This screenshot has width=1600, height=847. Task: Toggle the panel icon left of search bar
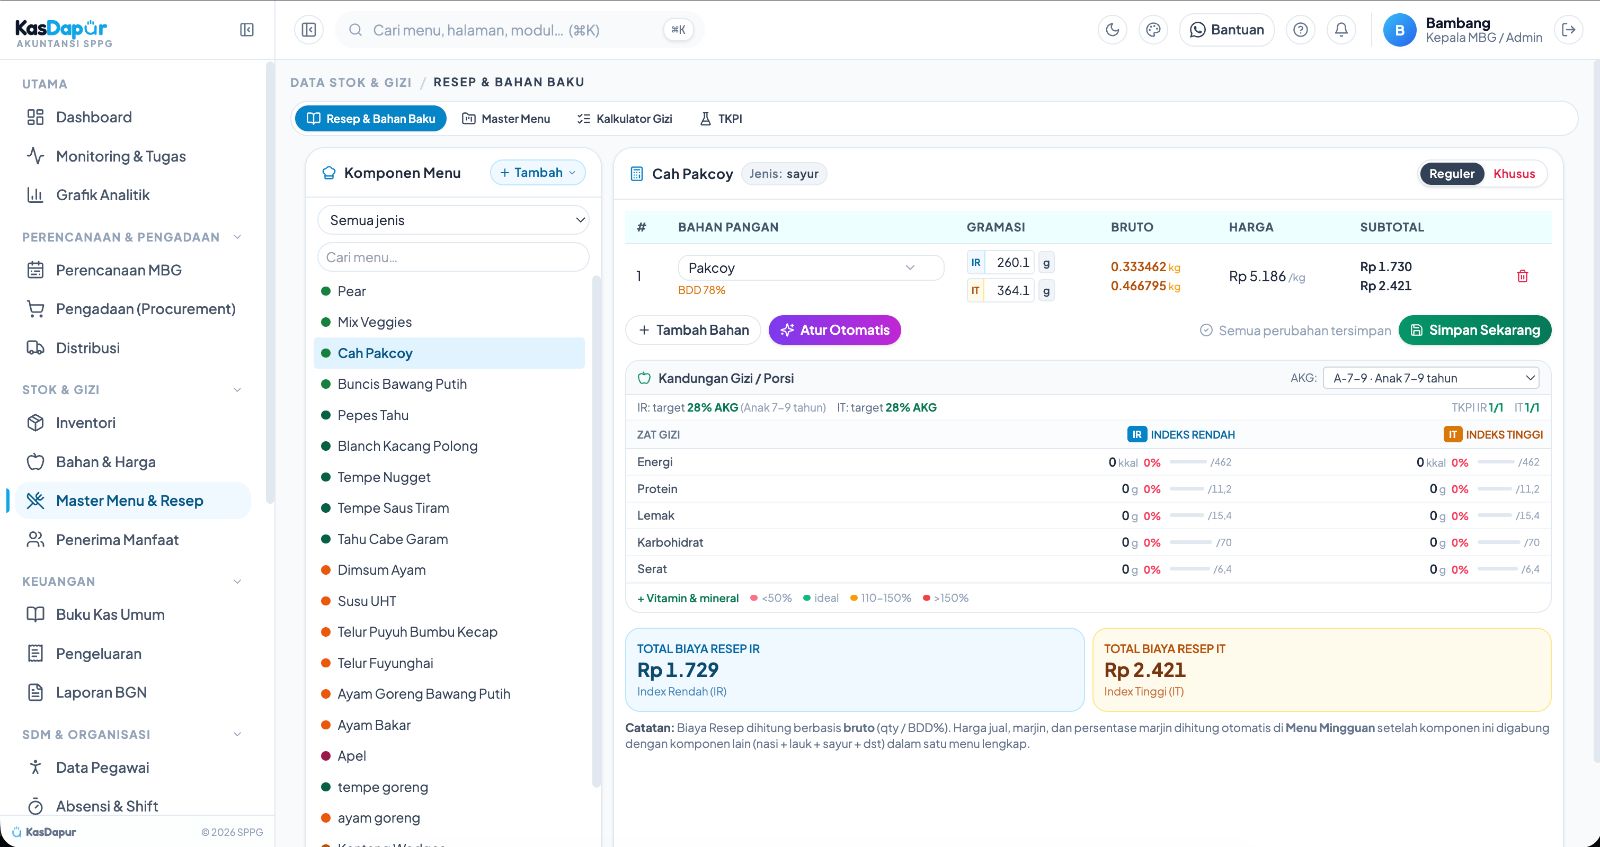coord(309,30)
